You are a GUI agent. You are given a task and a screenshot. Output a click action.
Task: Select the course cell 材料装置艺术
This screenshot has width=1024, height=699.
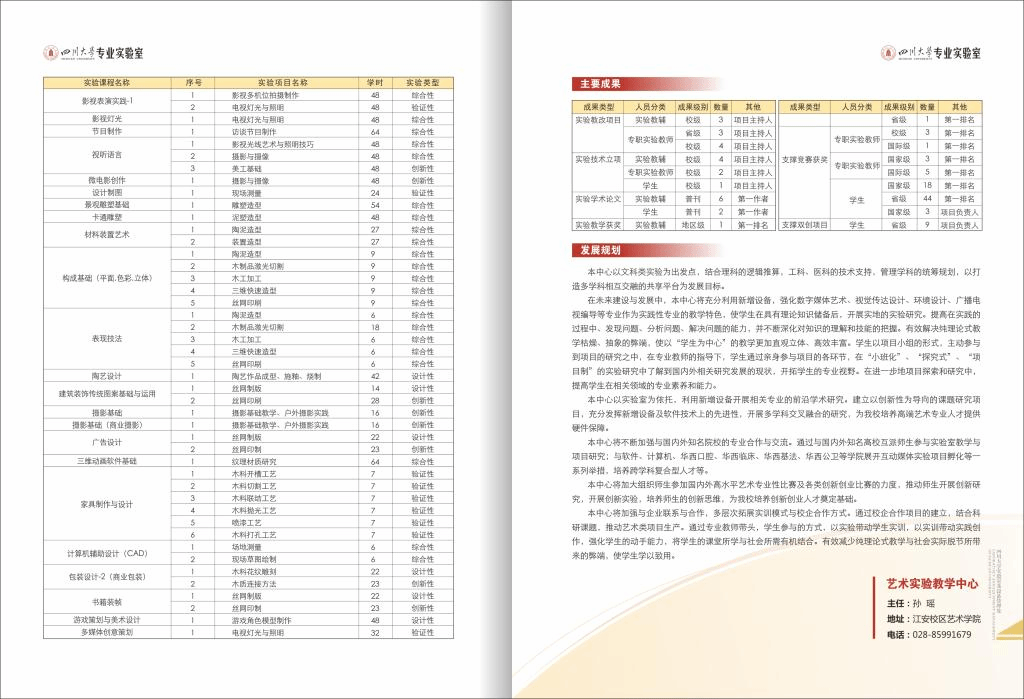[107, 235]
